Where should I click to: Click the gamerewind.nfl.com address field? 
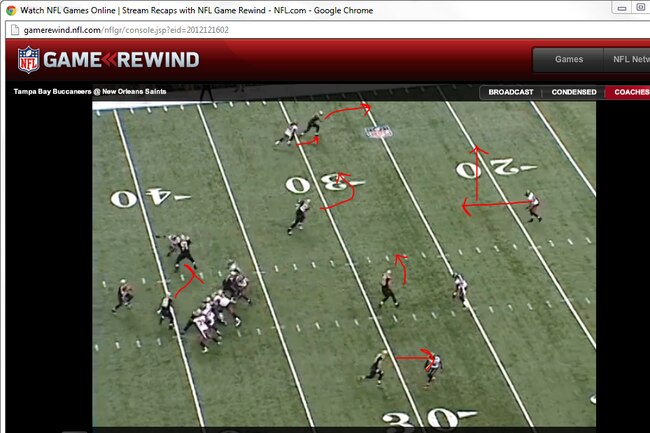pos(327,30)
